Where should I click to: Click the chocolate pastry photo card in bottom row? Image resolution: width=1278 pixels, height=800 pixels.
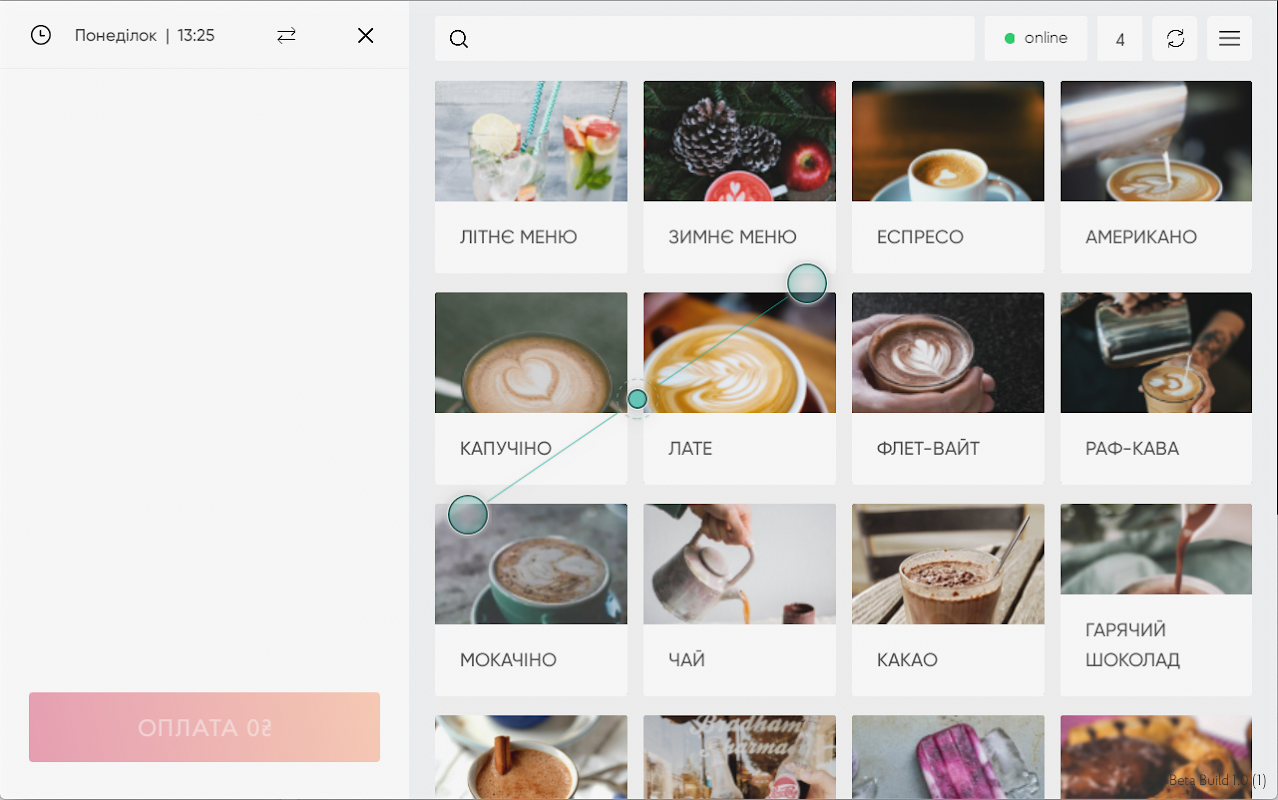[x=1156, y=757]
